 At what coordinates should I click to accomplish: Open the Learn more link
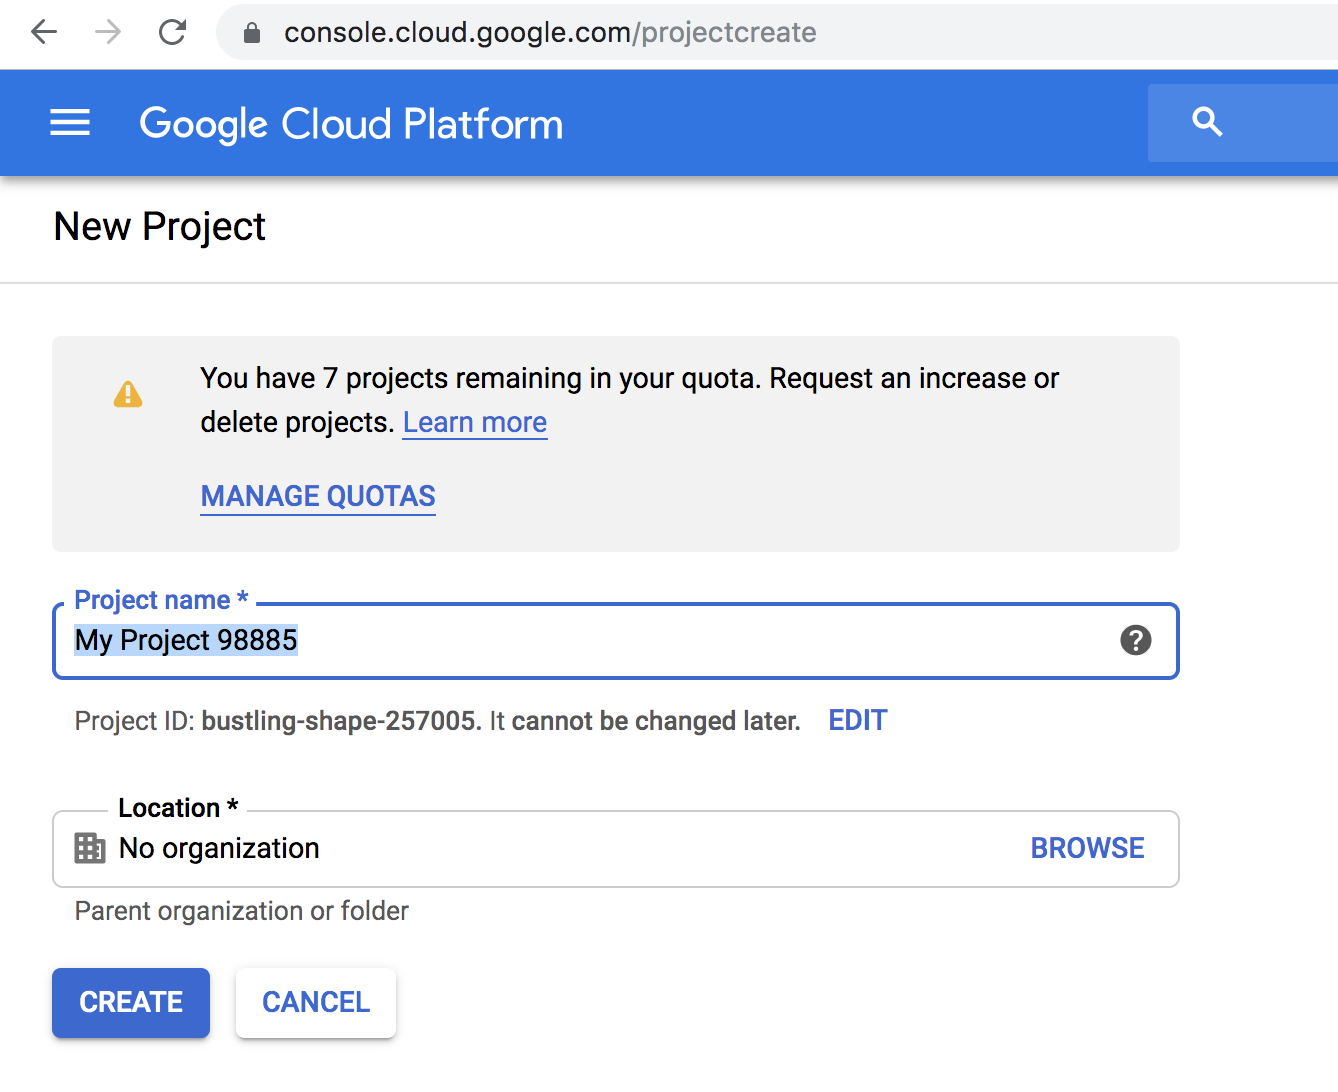click(474, 423)
